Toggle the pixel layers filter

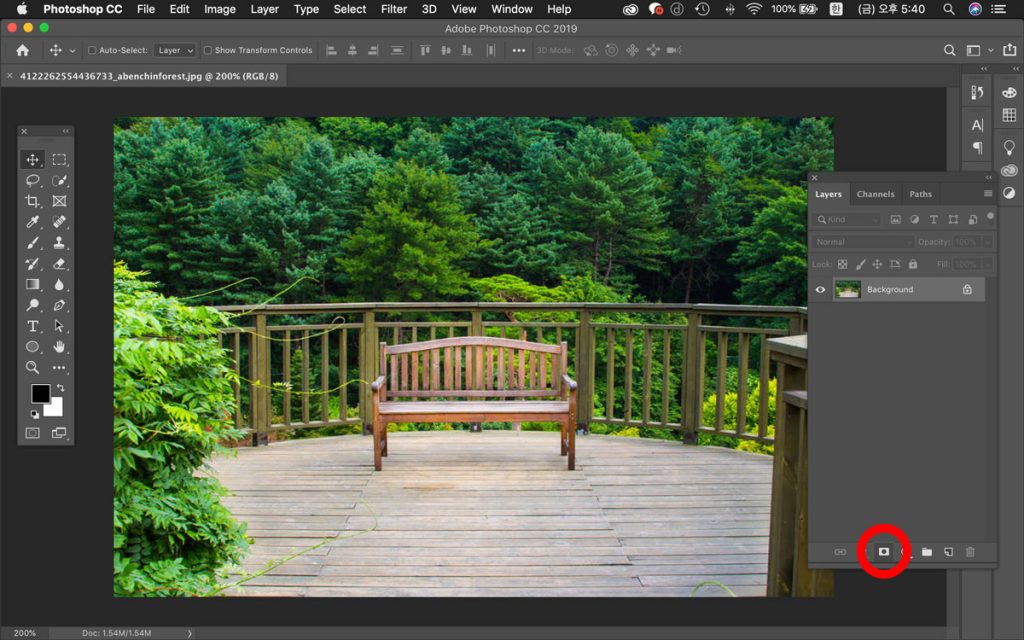pyautogui.click(x=895, y=220)
